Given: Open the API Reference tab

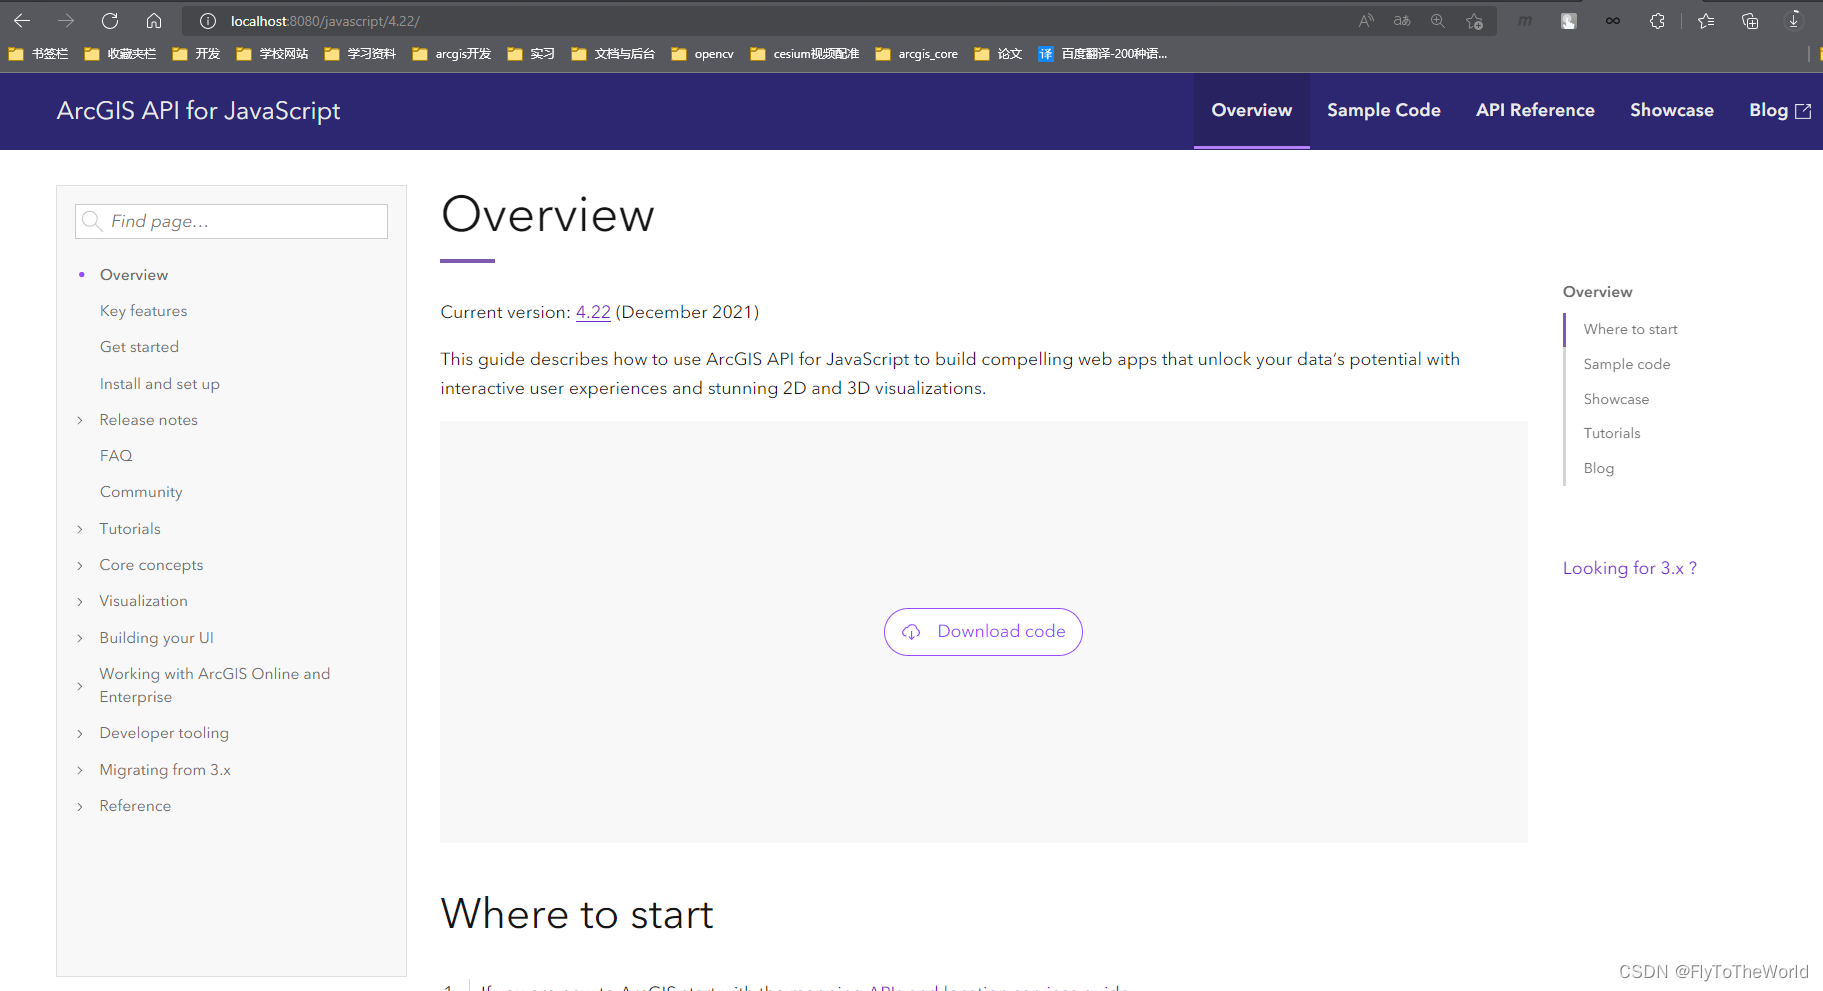Looking at the screenshot, I should (x=1535, y=110).
